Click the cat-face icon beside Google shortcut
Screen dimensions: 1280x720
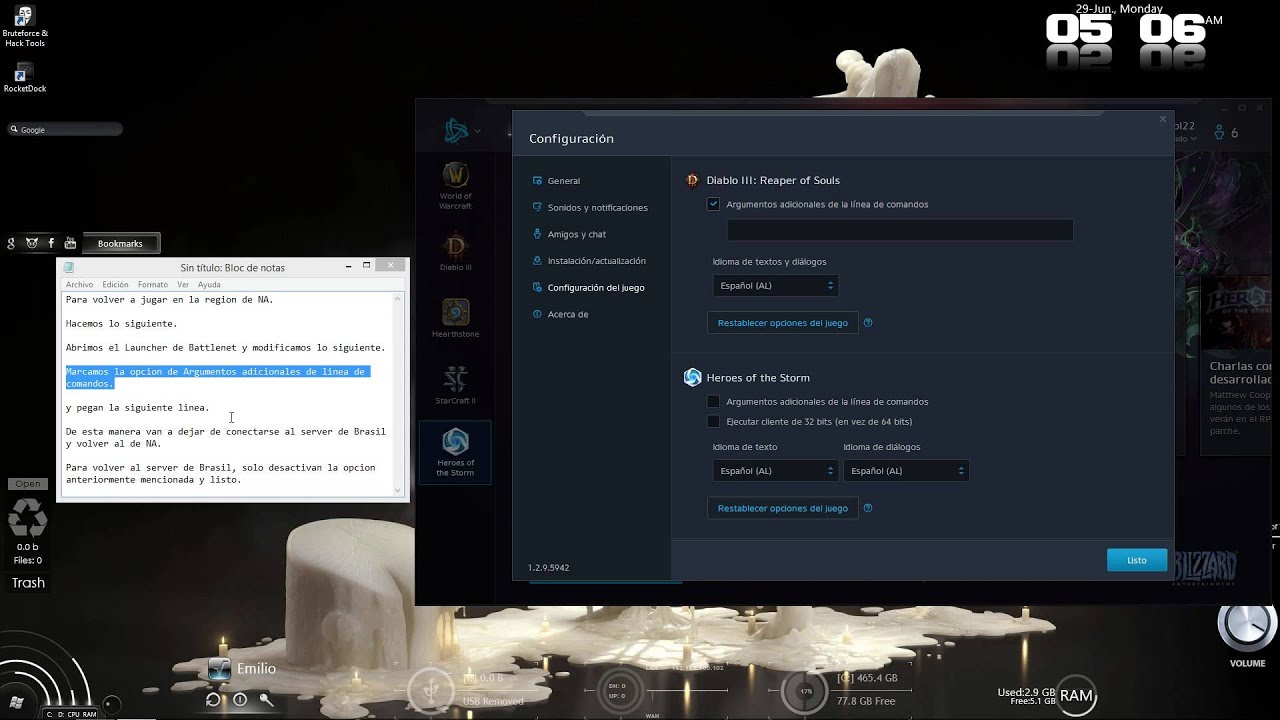(x=31, y=243)
